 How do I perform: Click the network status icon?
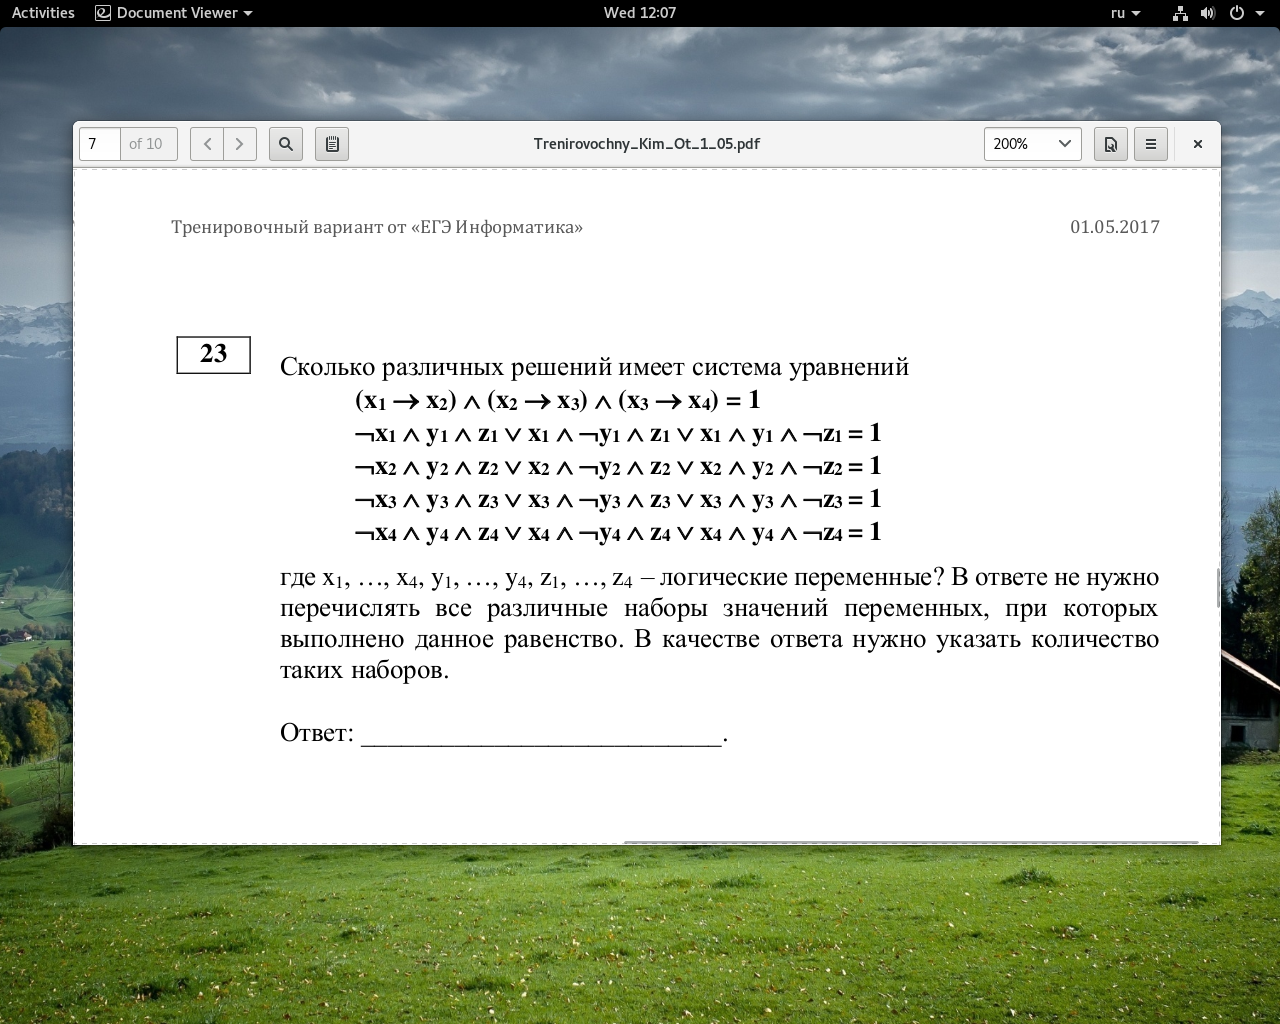1180,13
